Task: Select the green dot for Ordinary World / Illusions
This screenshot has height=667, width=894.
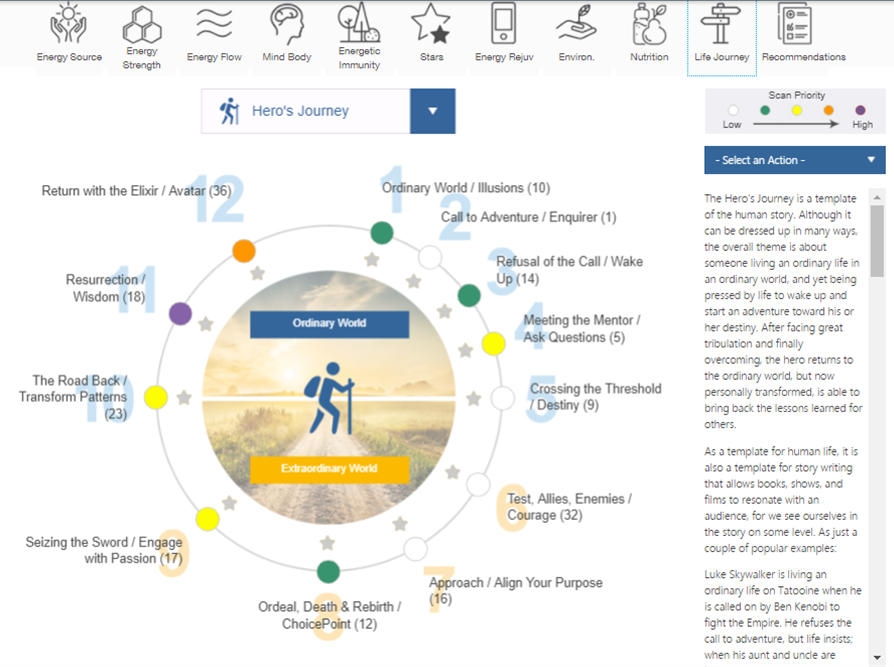Action: point(382,233)
